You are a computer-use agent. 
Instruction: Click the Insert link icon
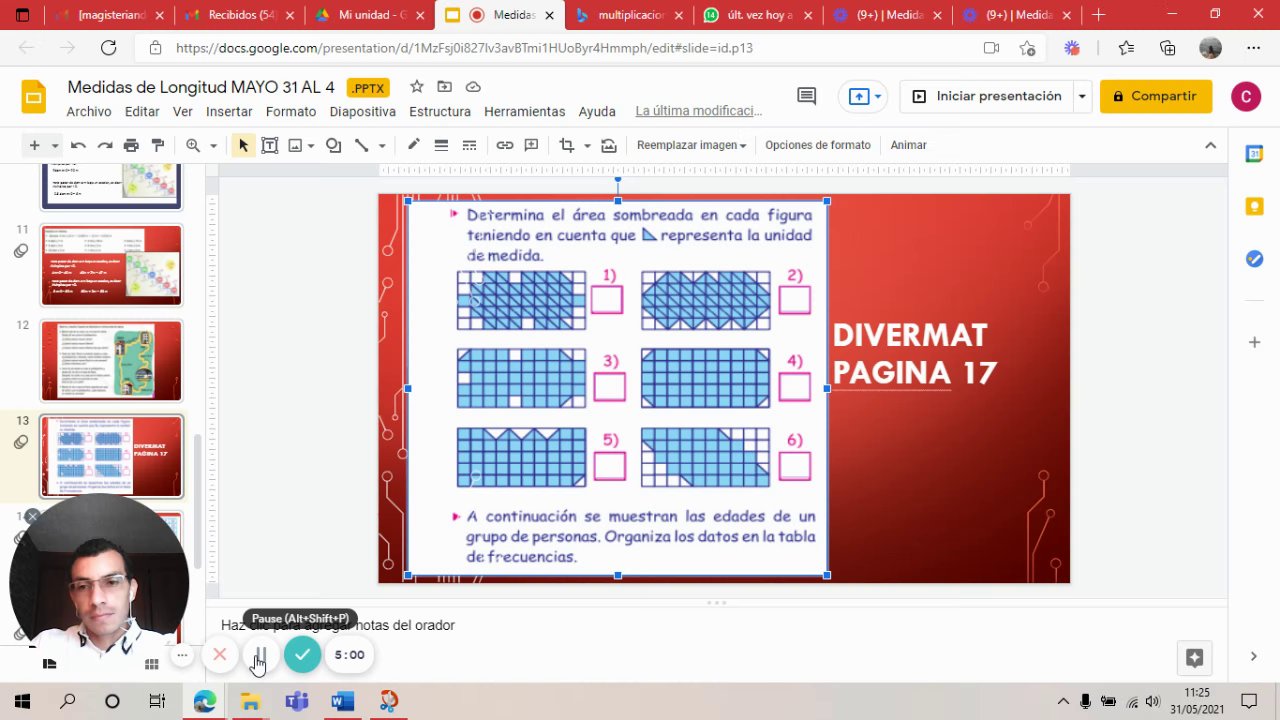[x=505, y=145]
